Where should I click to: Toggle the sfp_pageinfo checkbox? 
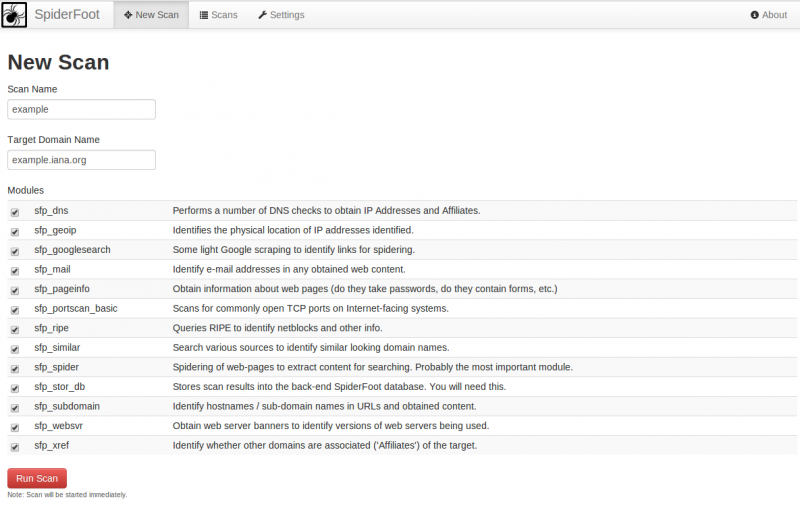coord(14,290)
